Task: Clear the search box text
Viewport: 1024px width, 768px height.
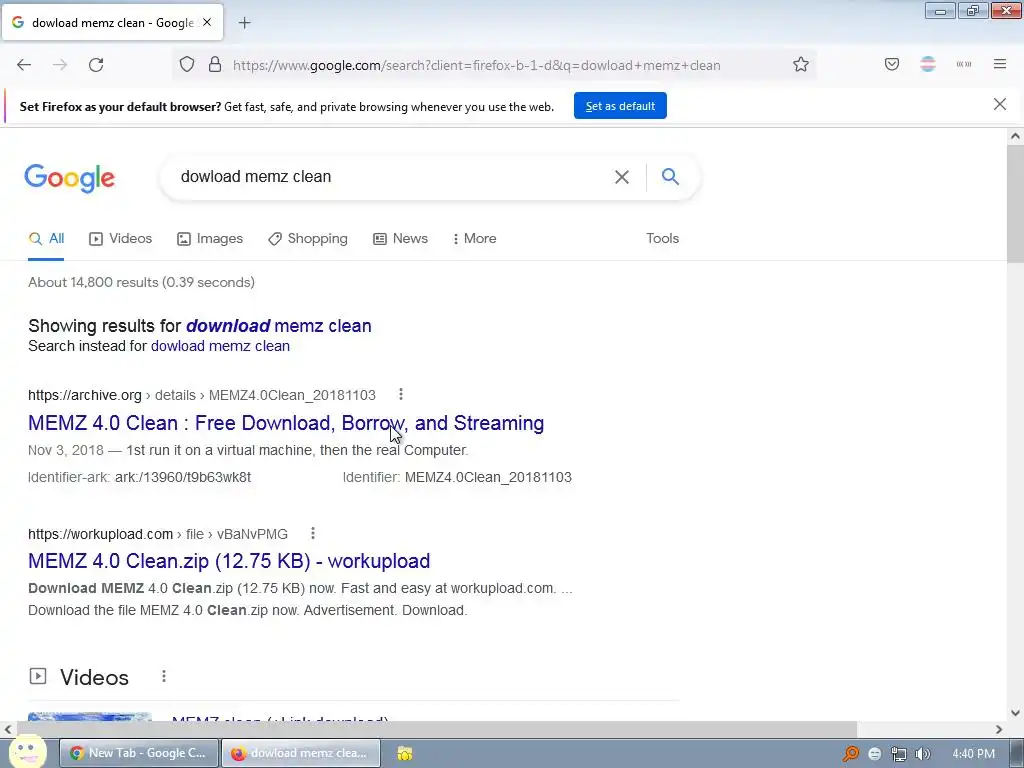Action: point(622,177)
